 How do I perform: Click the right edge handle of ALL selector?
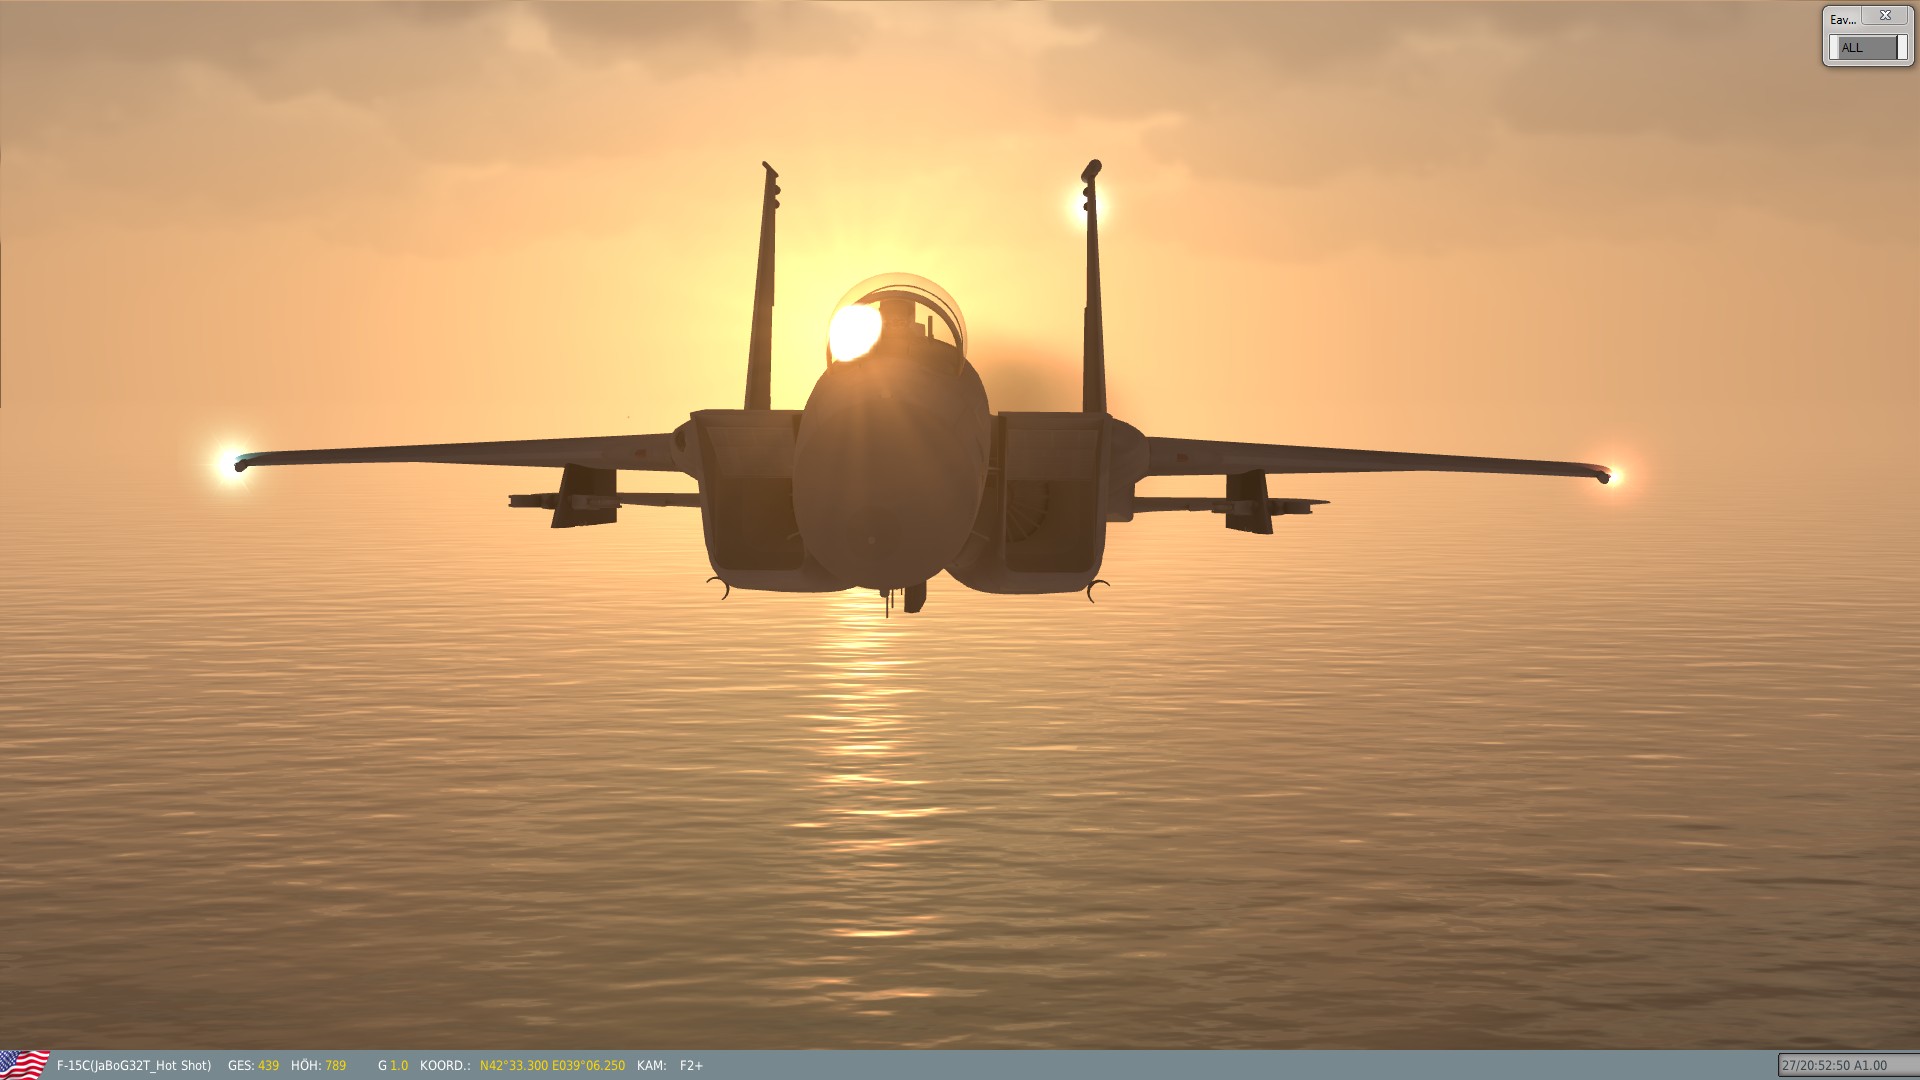1902,48
